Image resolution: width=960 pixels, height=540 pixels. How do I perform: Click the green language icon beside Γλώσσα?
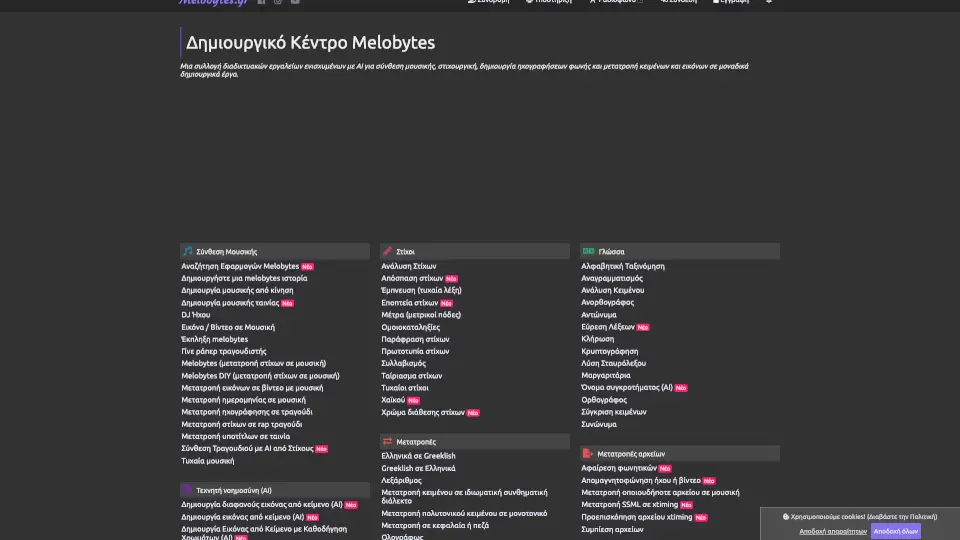(588, 251)
